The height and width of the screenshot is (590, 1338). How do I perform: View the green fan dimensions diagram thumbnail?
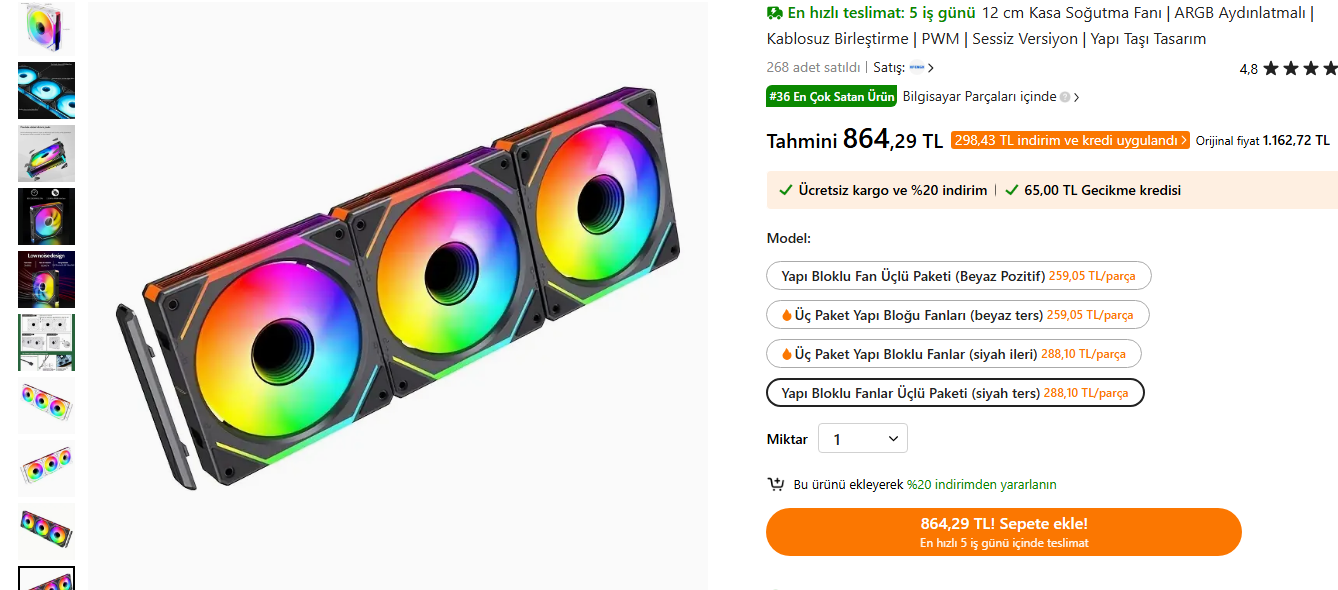tap(46, 342)
